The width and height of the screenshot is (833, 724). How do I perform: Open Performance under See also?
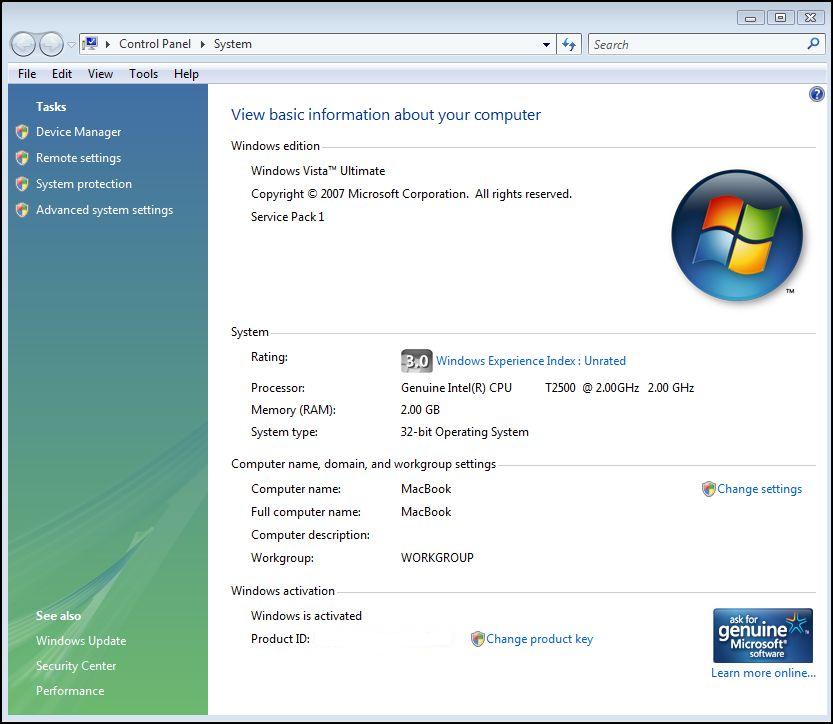coord(70,691)
